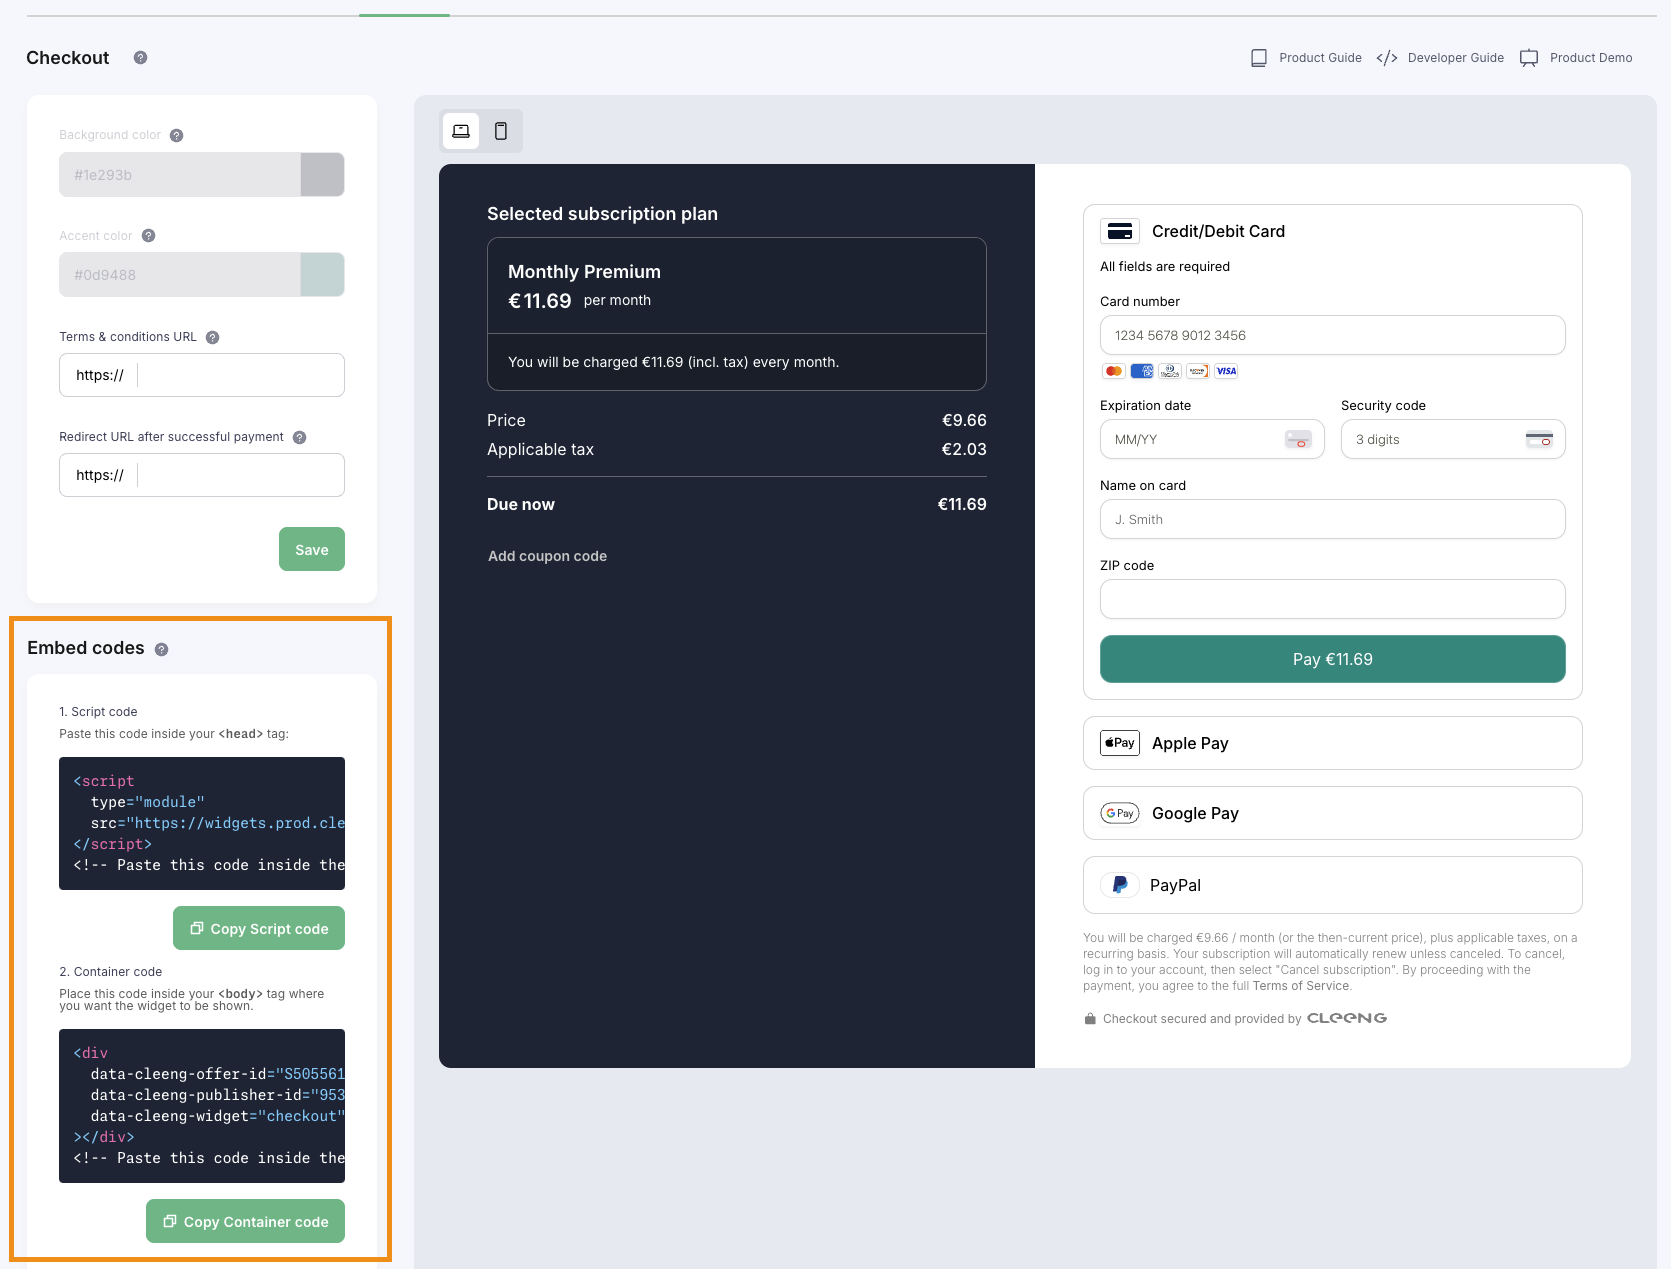Click the Monthly Premium plan card
This screenshot has width=1671, height=1269.
(x=737, y=314)
